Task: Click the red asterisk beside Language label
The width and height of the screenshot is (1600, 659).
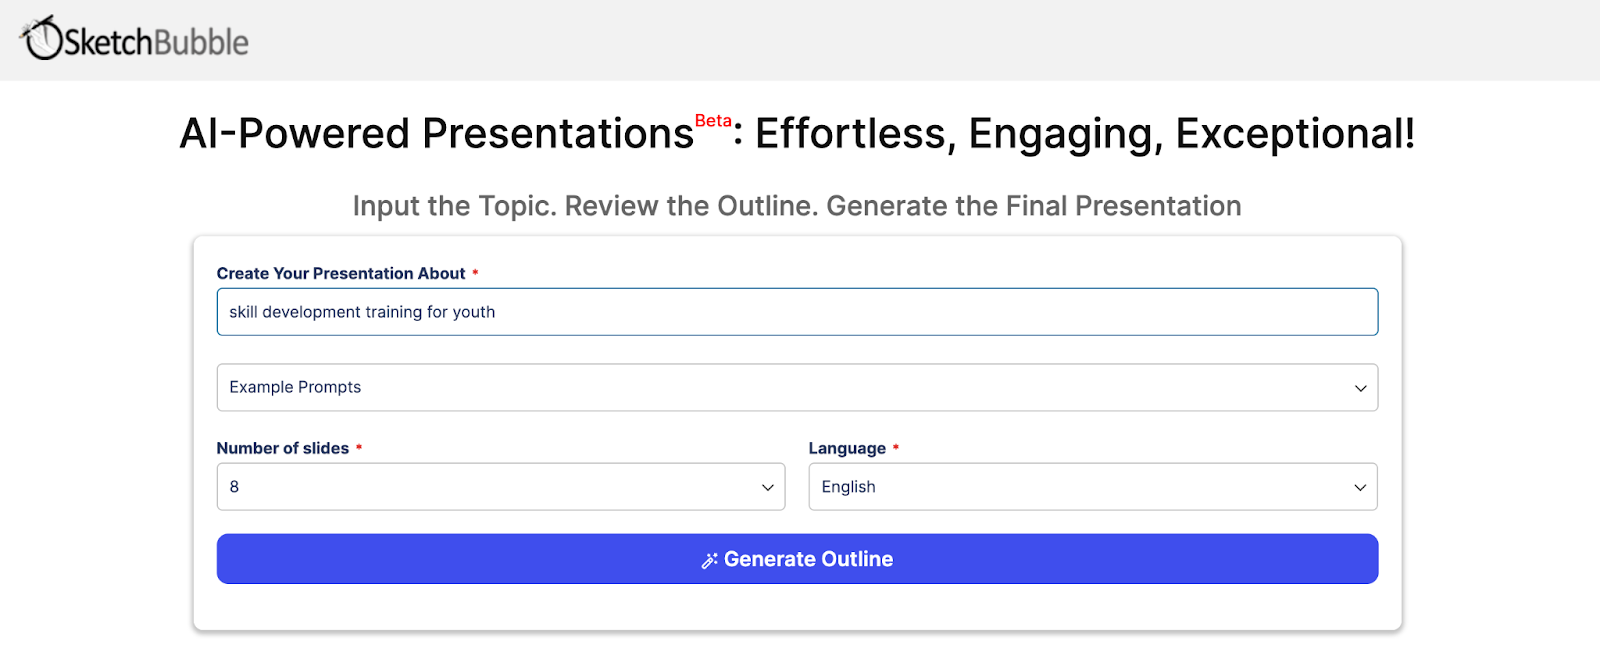Action: click(896, 448)
